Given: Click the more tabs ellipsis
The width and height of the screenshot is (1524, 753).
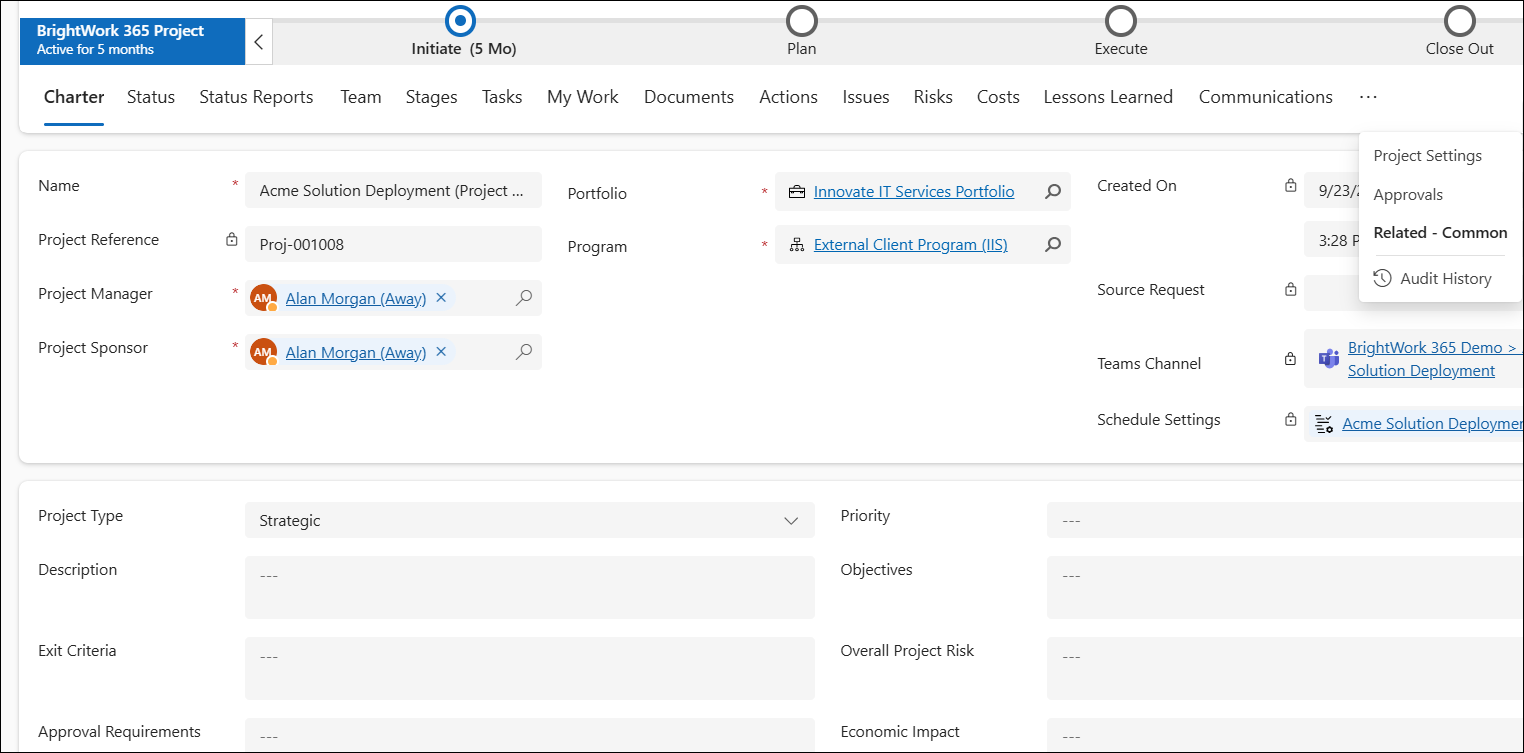Looking at the screenshot, I should (1369, 97).
